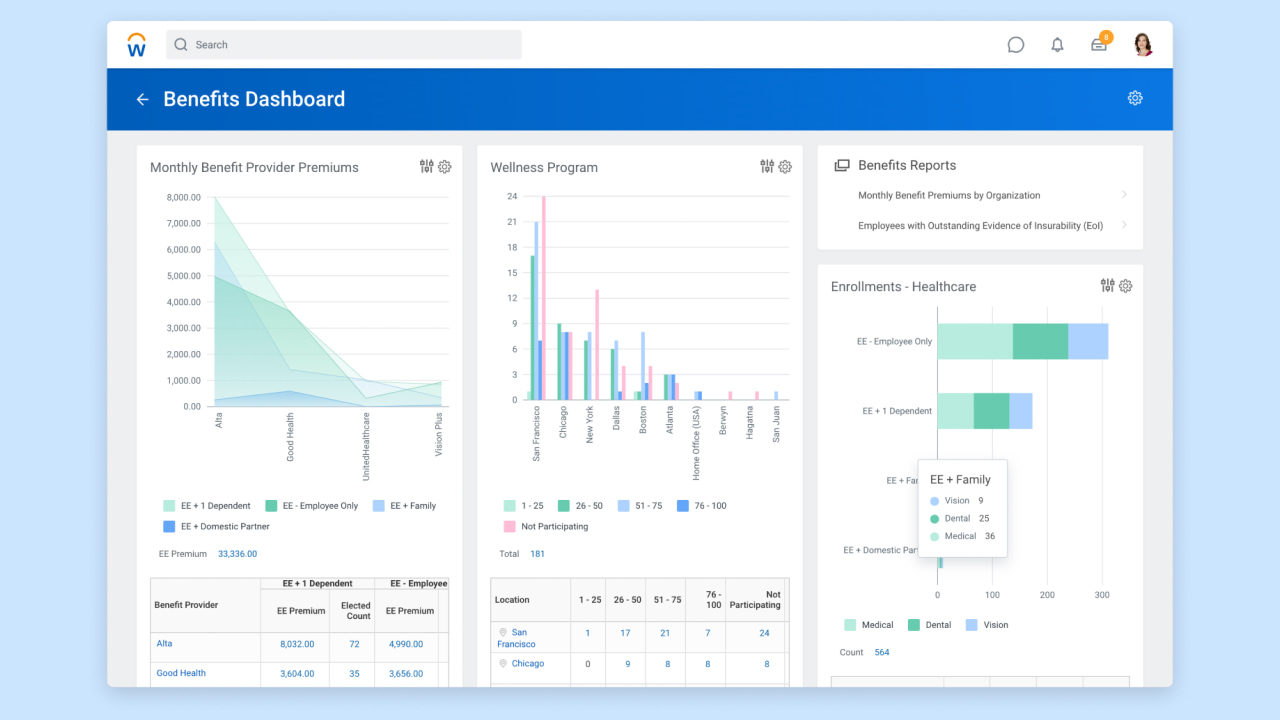
Task: Open the user profile avatar
Action: click(1143, 44)
